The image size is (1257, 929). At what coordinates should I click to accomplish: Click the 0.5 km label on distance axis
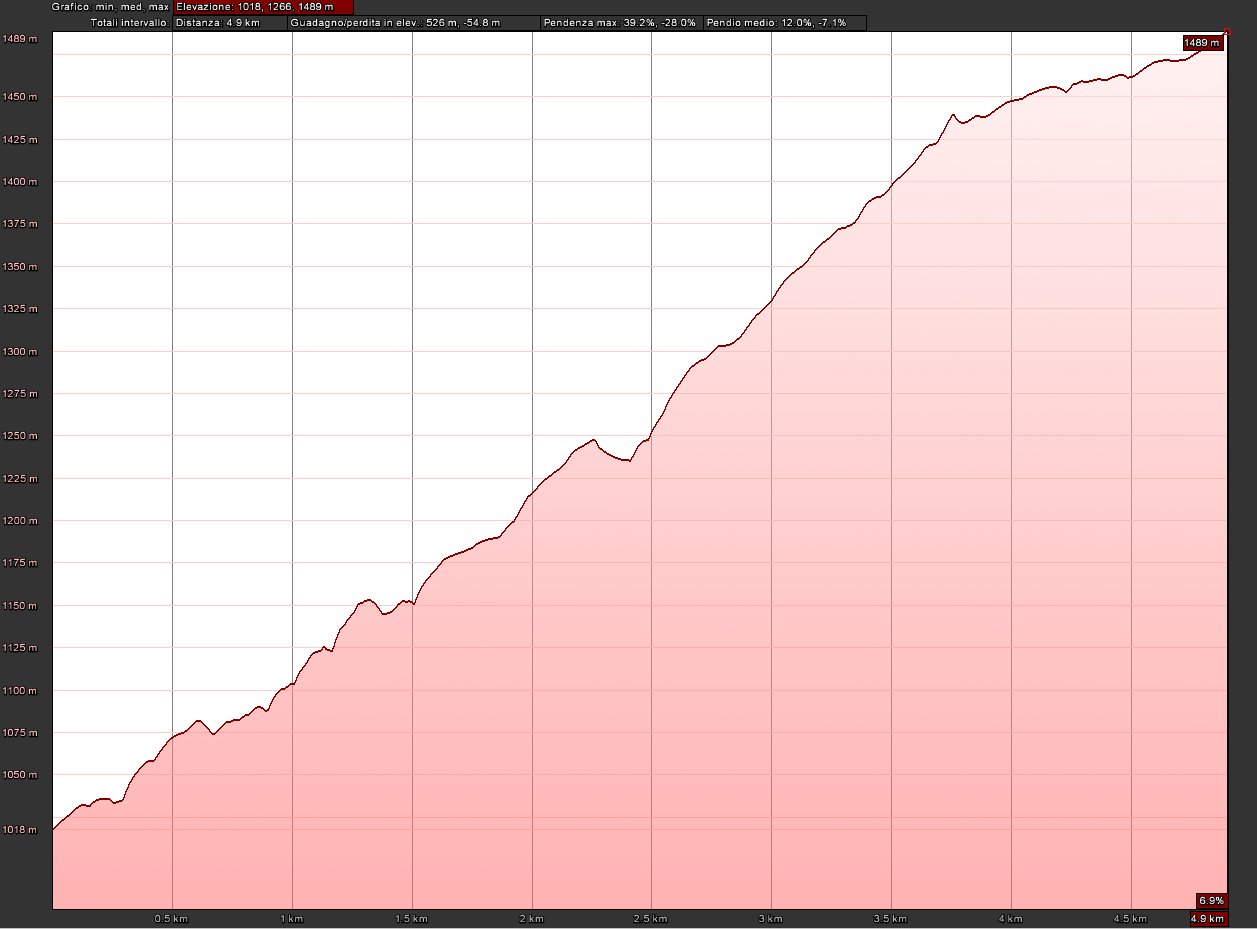[171, 918]
